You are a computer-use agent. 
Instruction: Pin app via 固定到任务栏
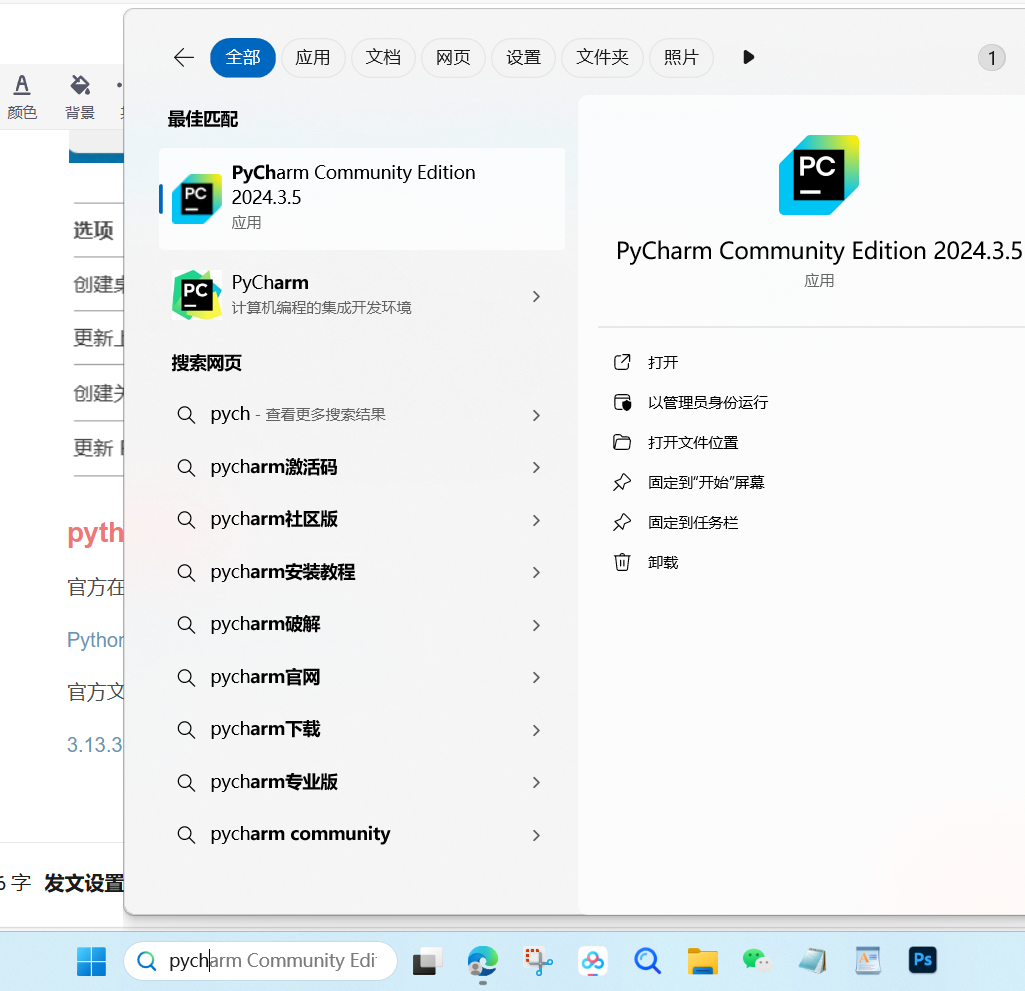tap(693, 522)
